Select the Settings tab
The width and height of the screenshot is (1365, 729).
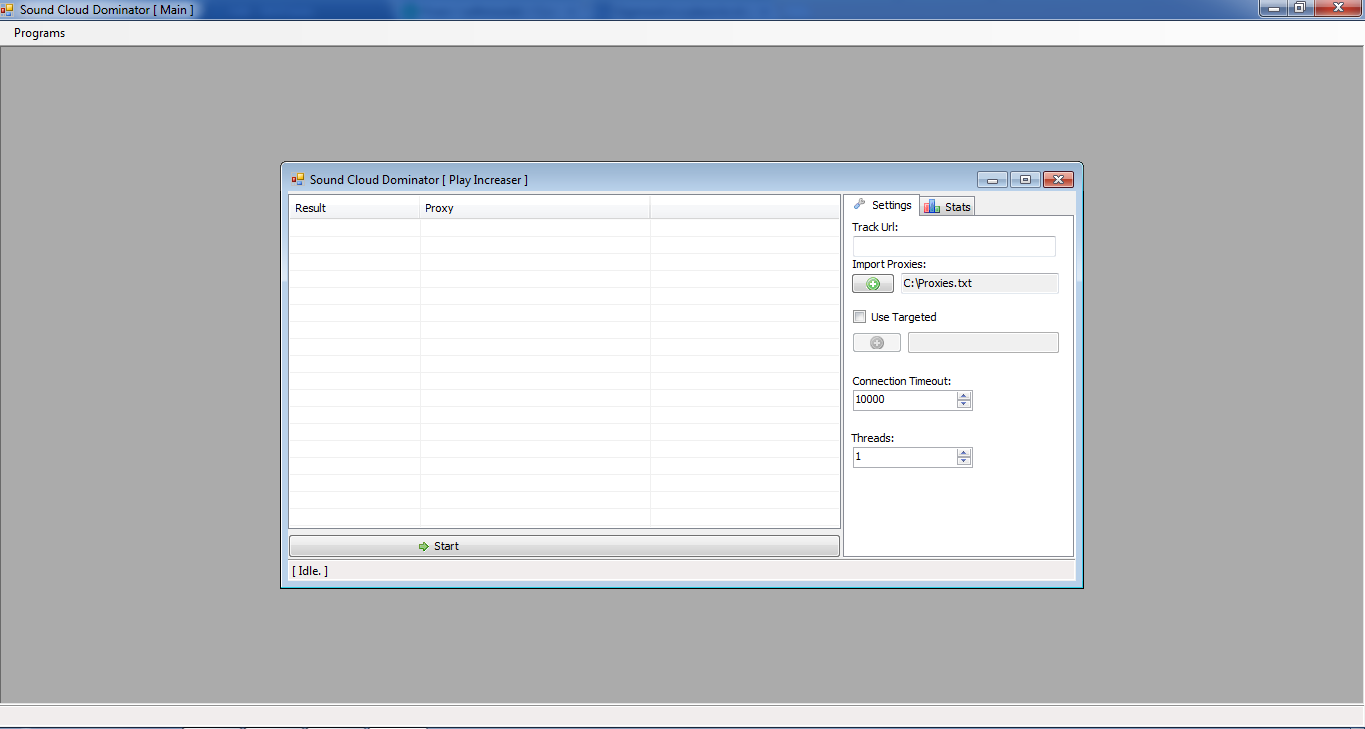pos(882,205)
